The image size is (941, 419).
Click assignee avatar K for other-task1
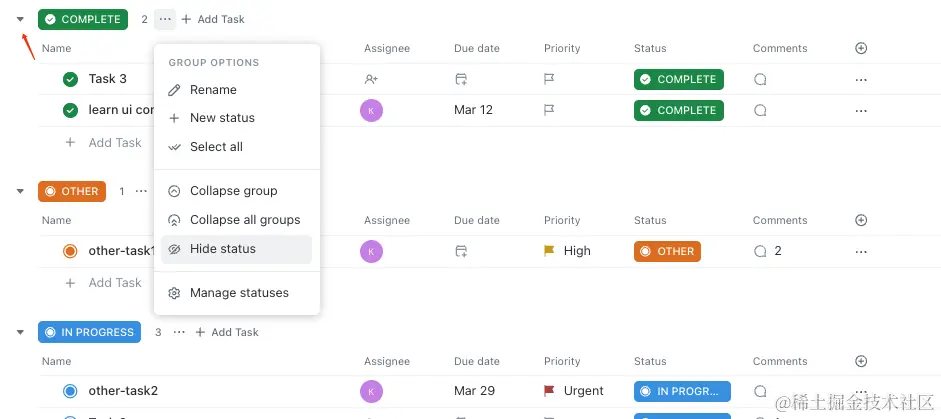[x=371, y=251]
